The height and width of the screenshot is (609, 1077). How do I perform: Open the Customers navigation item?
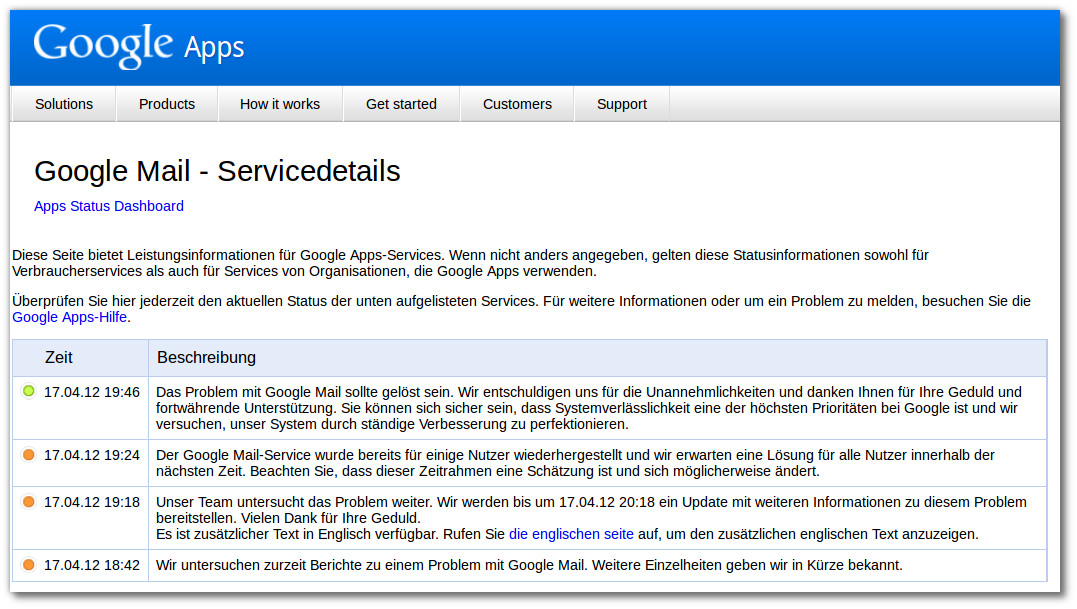(517, 104)
